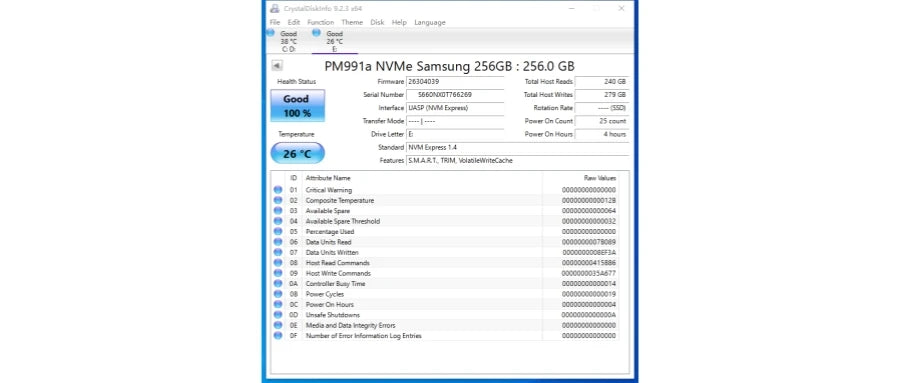Viewport: 900px width, 383px height.
Task: Select the Composite Temperature attribute name
Action: tap(340, 200)
